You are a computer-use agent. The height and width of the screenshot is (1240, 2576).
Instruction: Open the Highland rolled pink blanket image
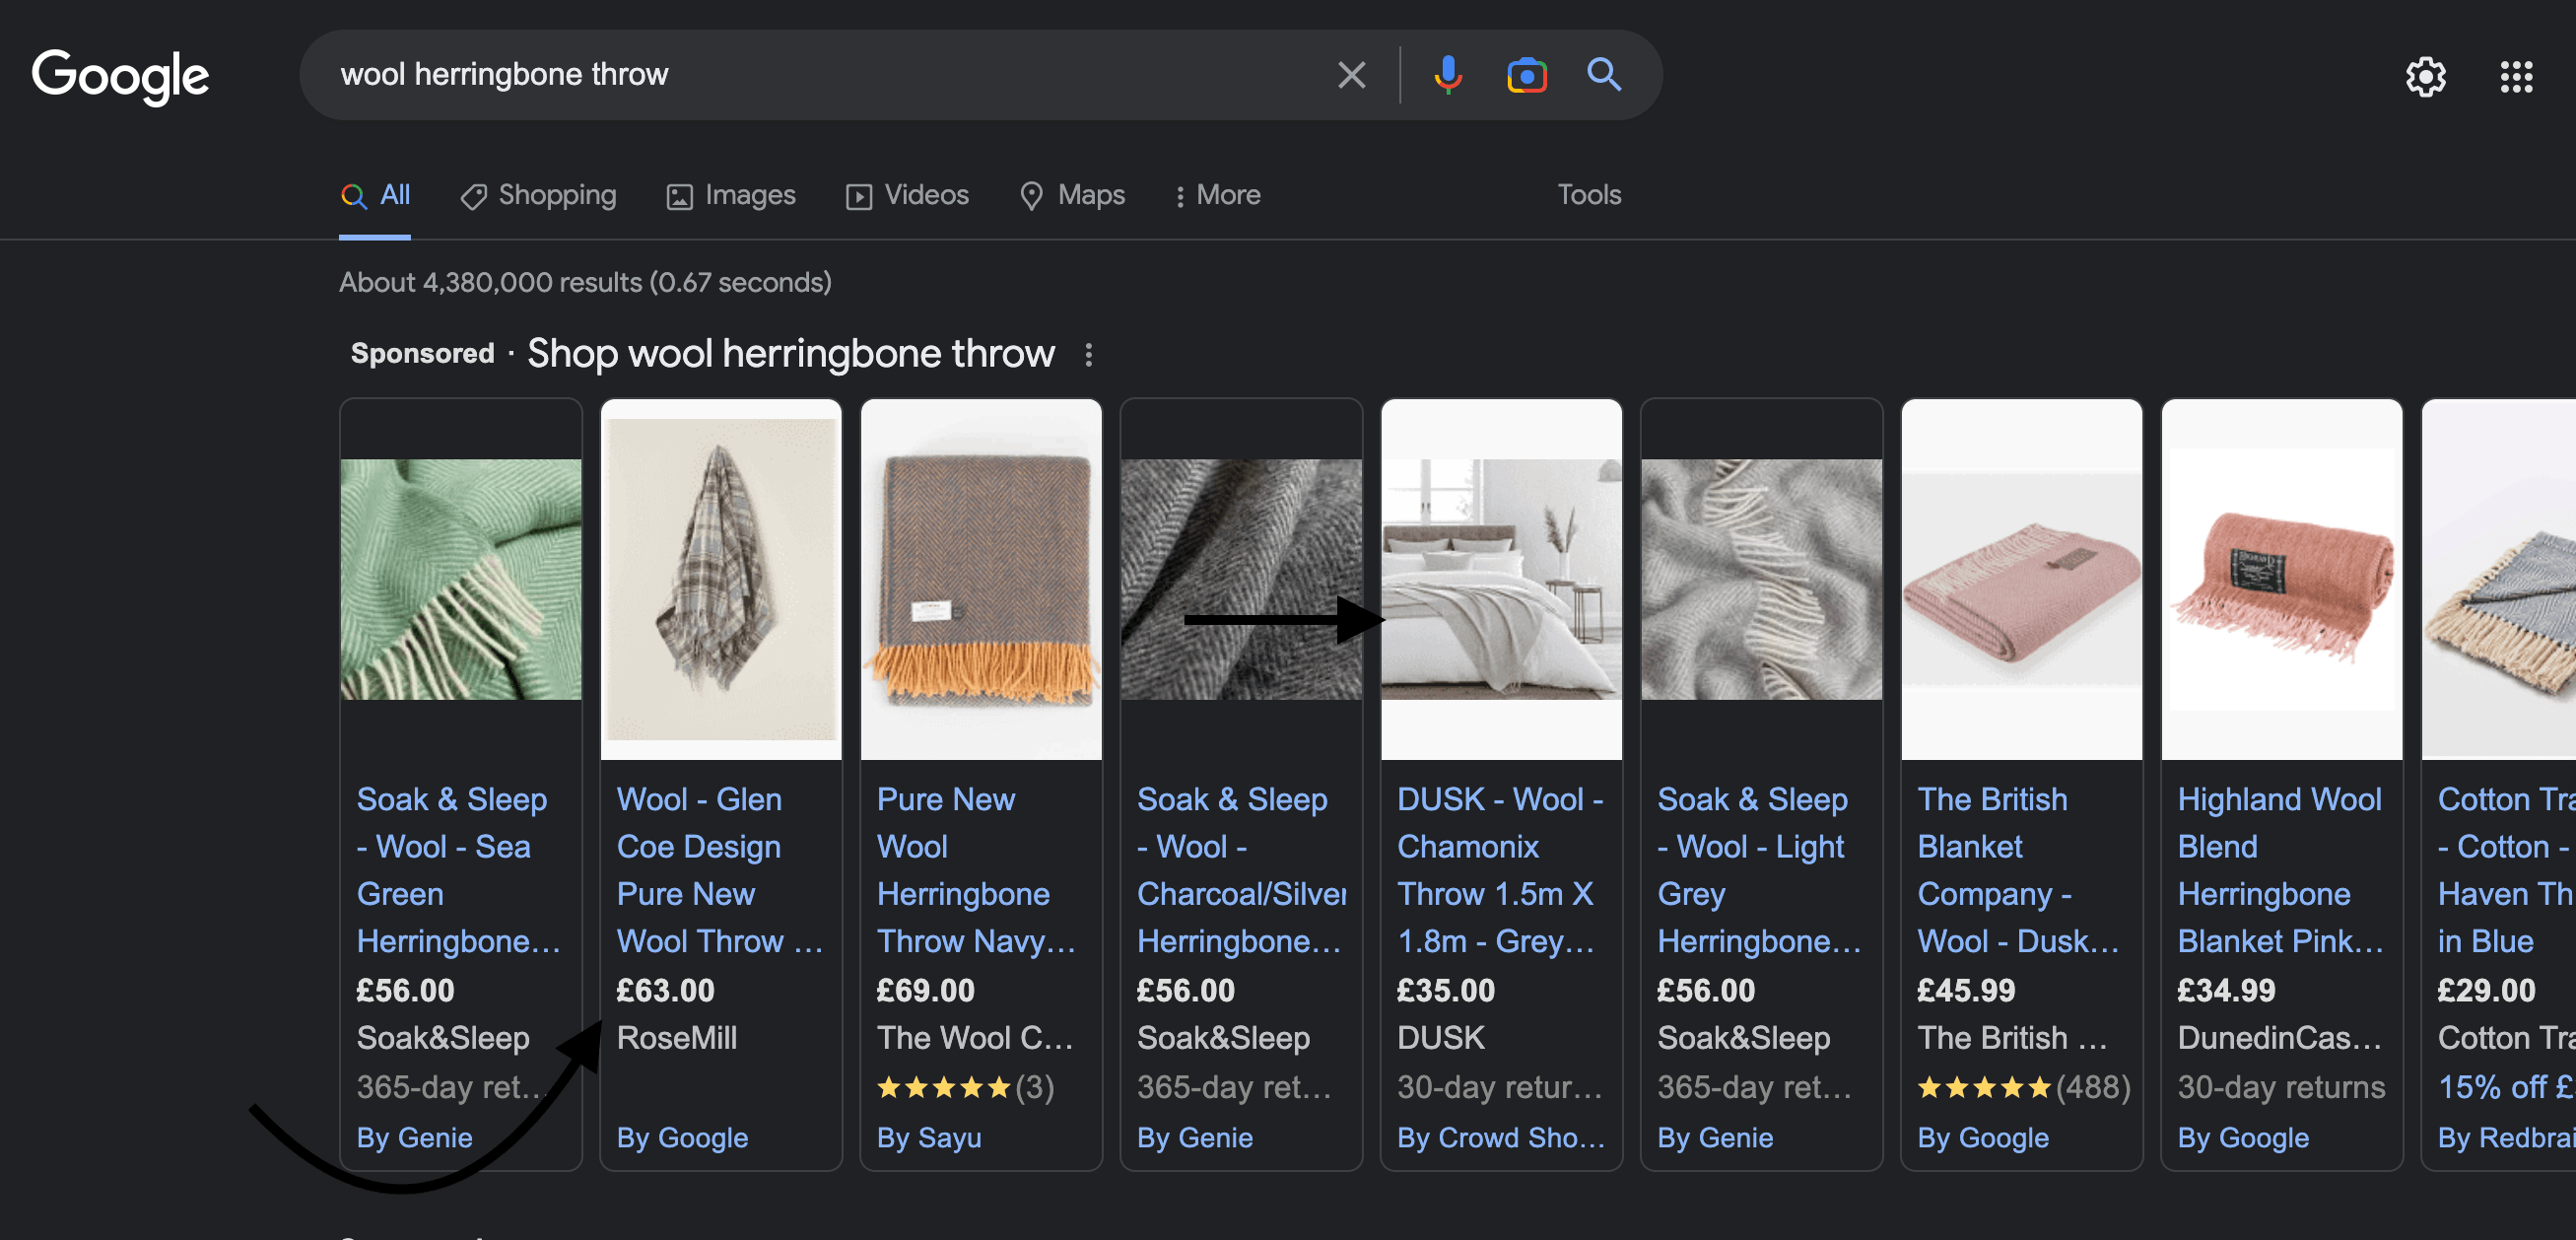2281,579
